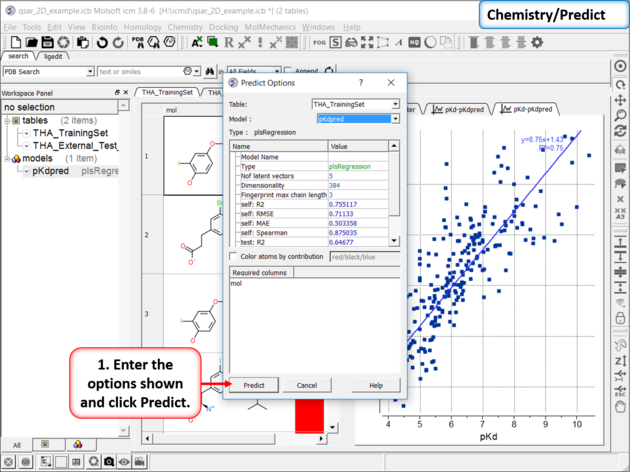Open the Model dropdown showing pKdpred
Screen dimensions: 630x472
tap(357, 118)
